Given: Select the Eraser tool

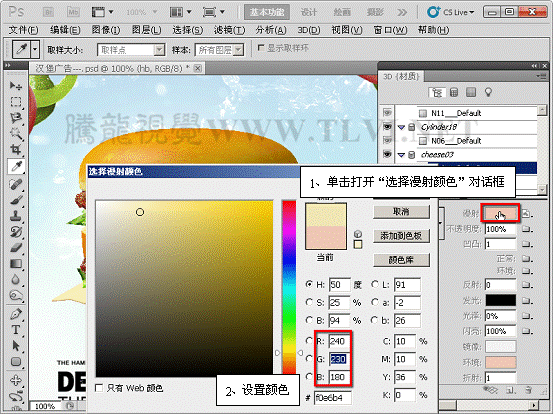Looking at the screenshot, I should coord(16,248).
